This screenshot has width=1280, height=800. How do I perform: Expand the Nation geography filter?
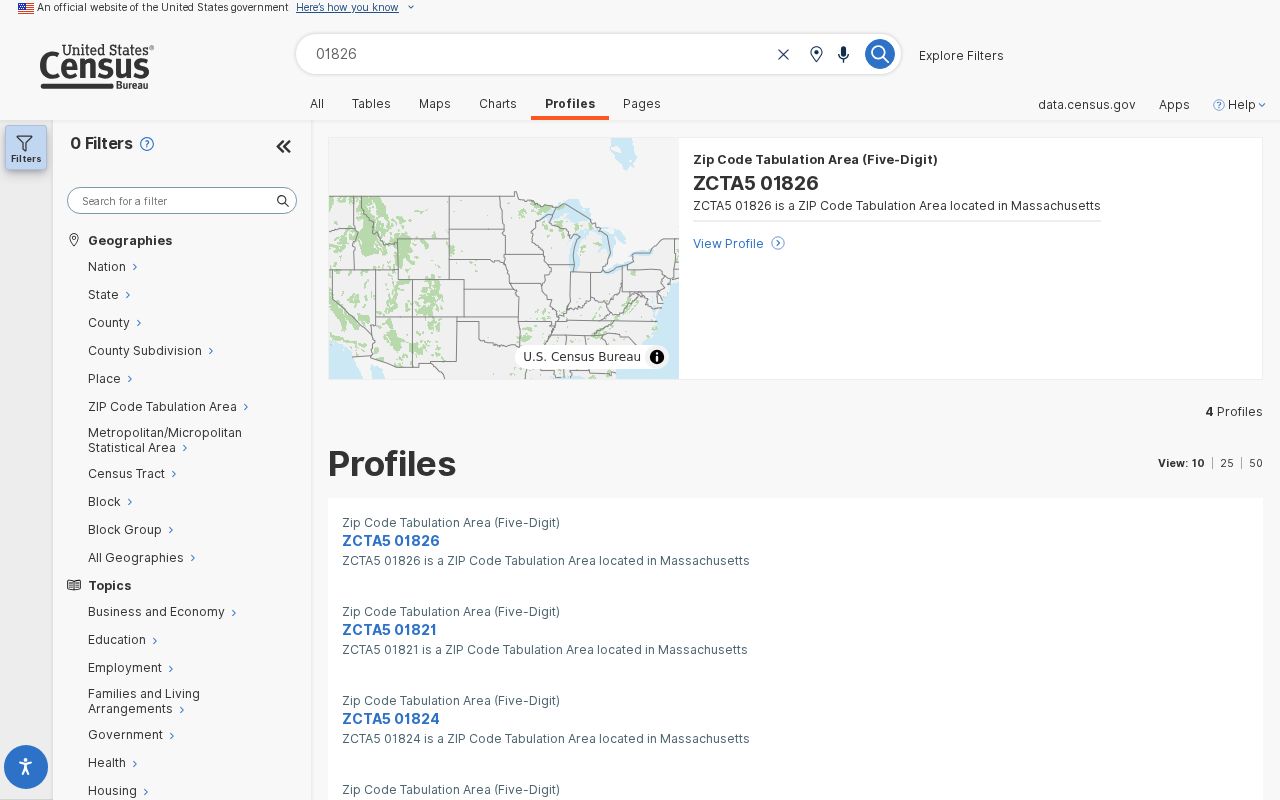point(112,267)
